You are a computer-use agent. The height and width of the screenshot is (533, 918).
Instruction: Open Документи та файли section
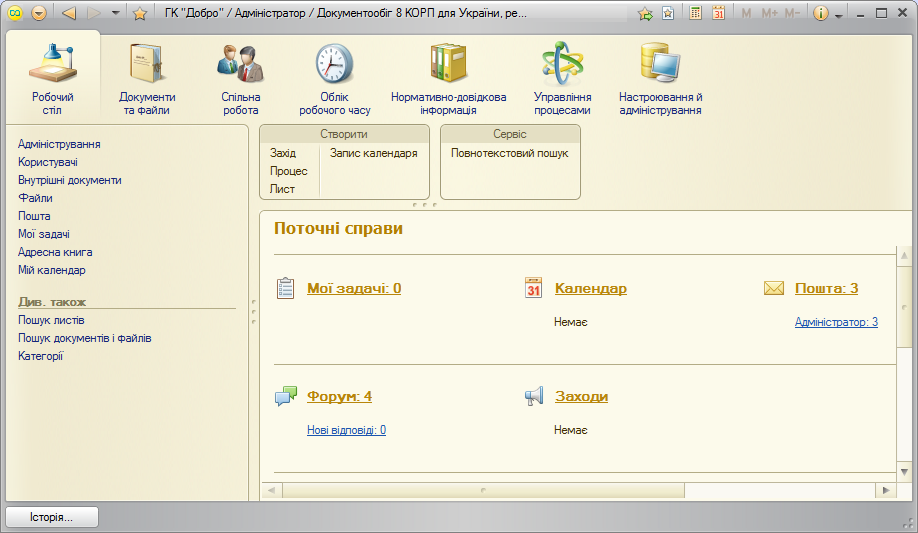coord(147,78)
